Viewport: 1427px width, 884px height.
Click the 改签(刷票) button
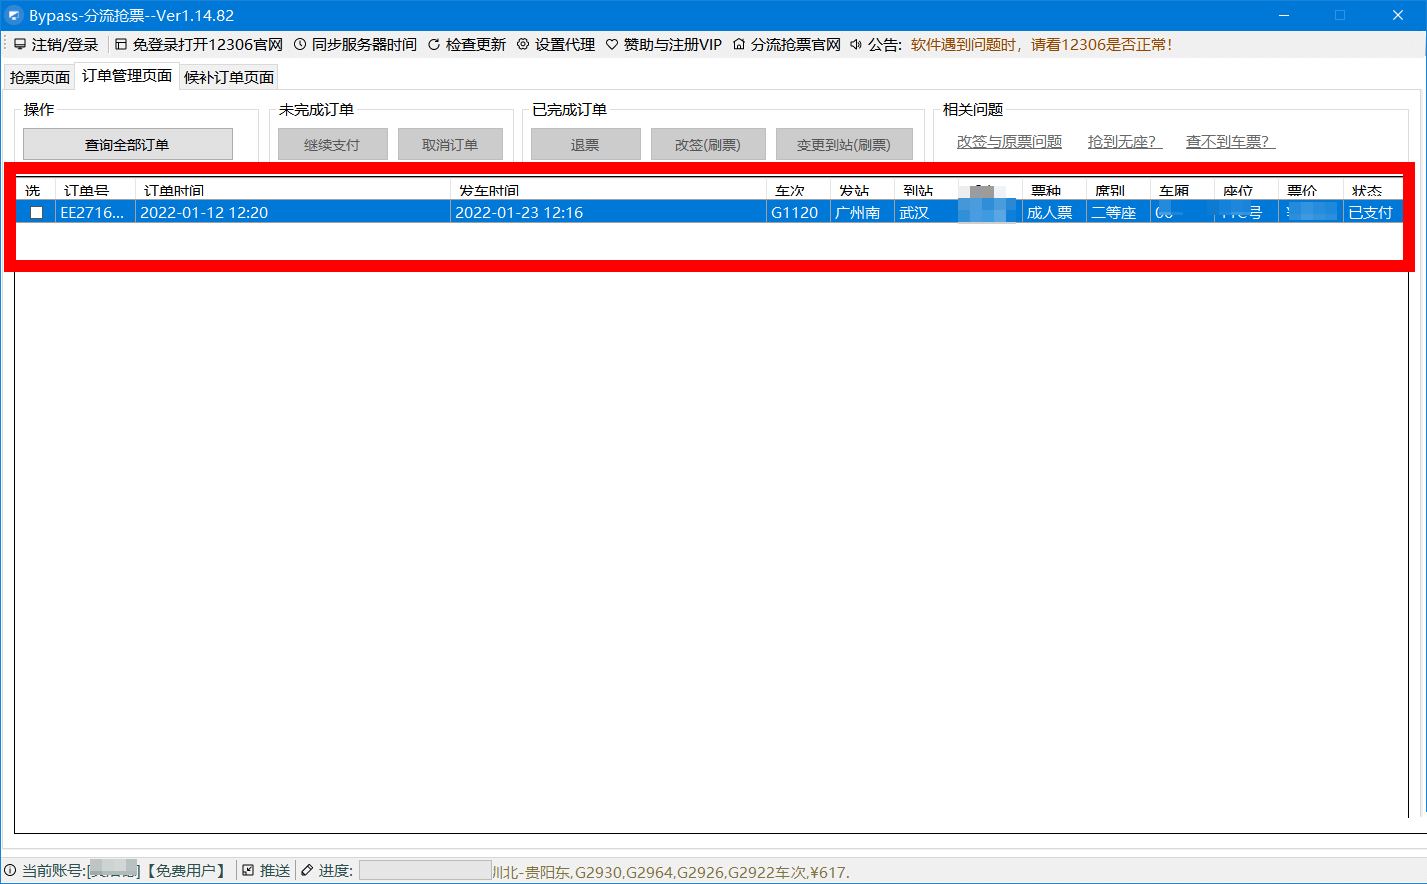tap(707, 145)
